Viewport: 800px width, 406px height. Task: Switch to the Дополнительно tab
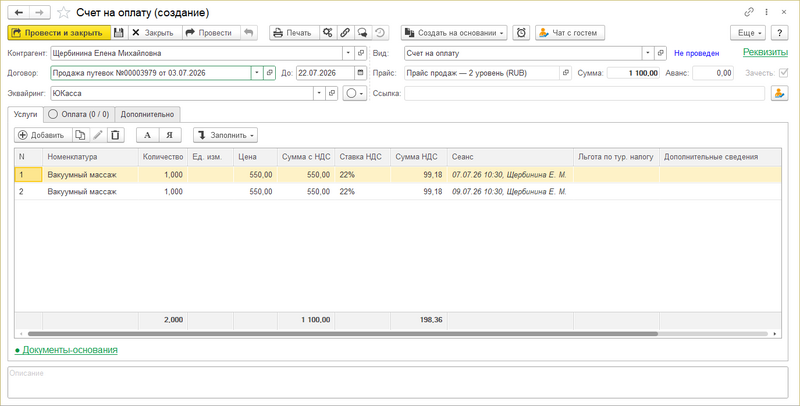point(147,114)
